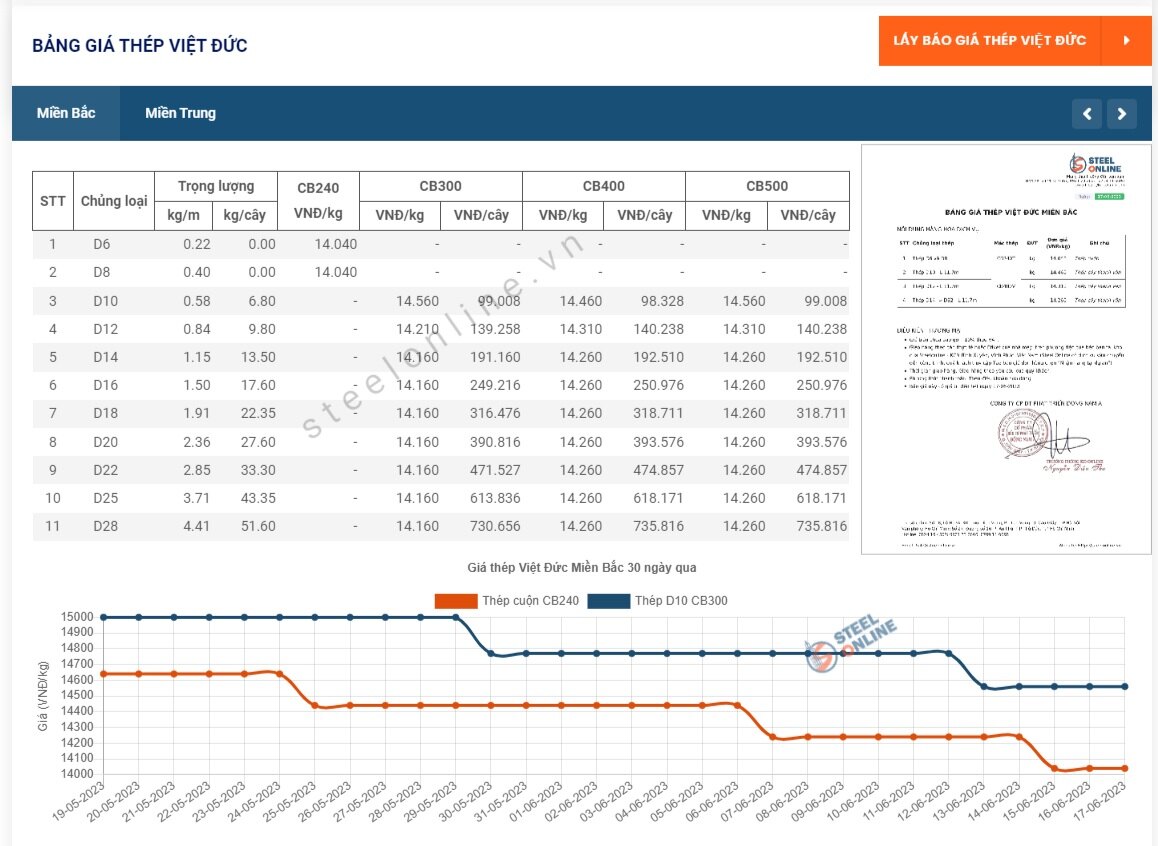Select the D18 cell in row 7

point(106,413)
